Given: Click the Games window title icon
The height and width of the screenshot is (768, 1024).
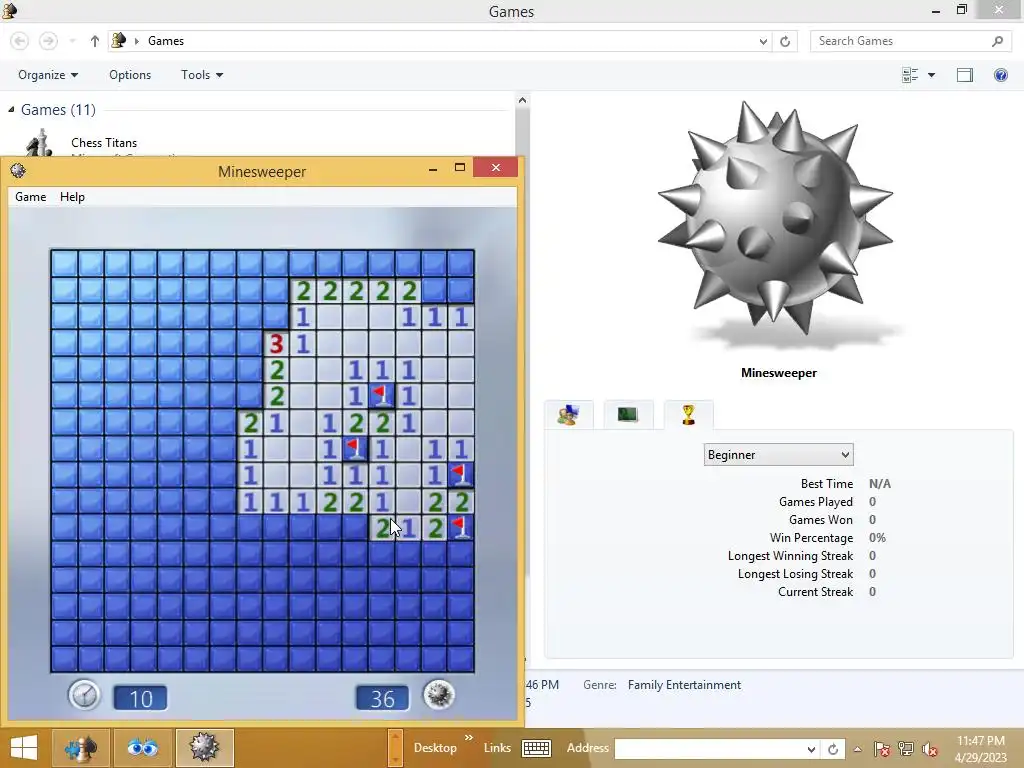Looking at the screenshot, I should (9, 10).
